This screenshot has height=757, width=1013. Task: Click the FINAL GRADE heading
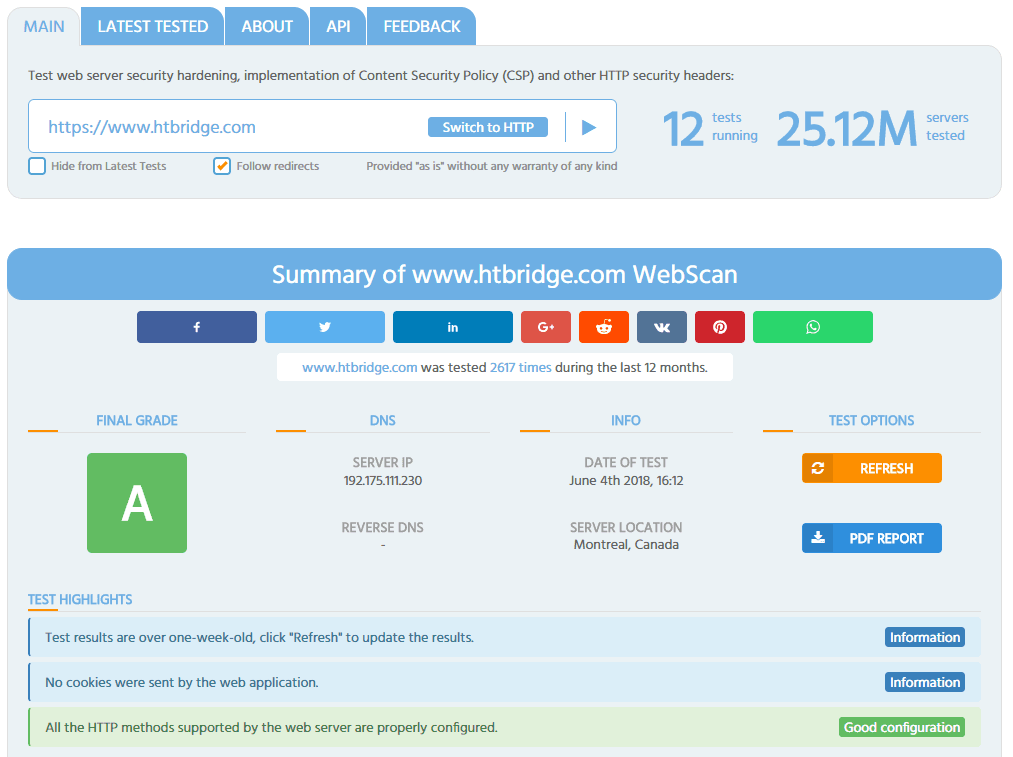(137, 420)
